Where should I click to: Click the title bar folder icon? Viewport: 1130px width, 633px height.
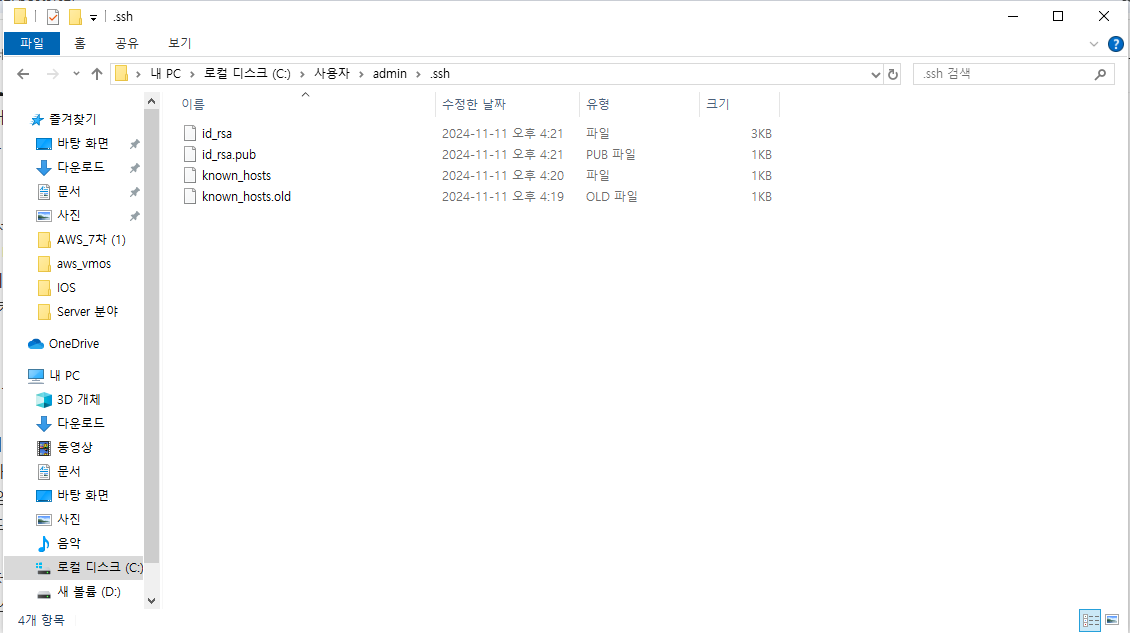(x=21, y=17)
